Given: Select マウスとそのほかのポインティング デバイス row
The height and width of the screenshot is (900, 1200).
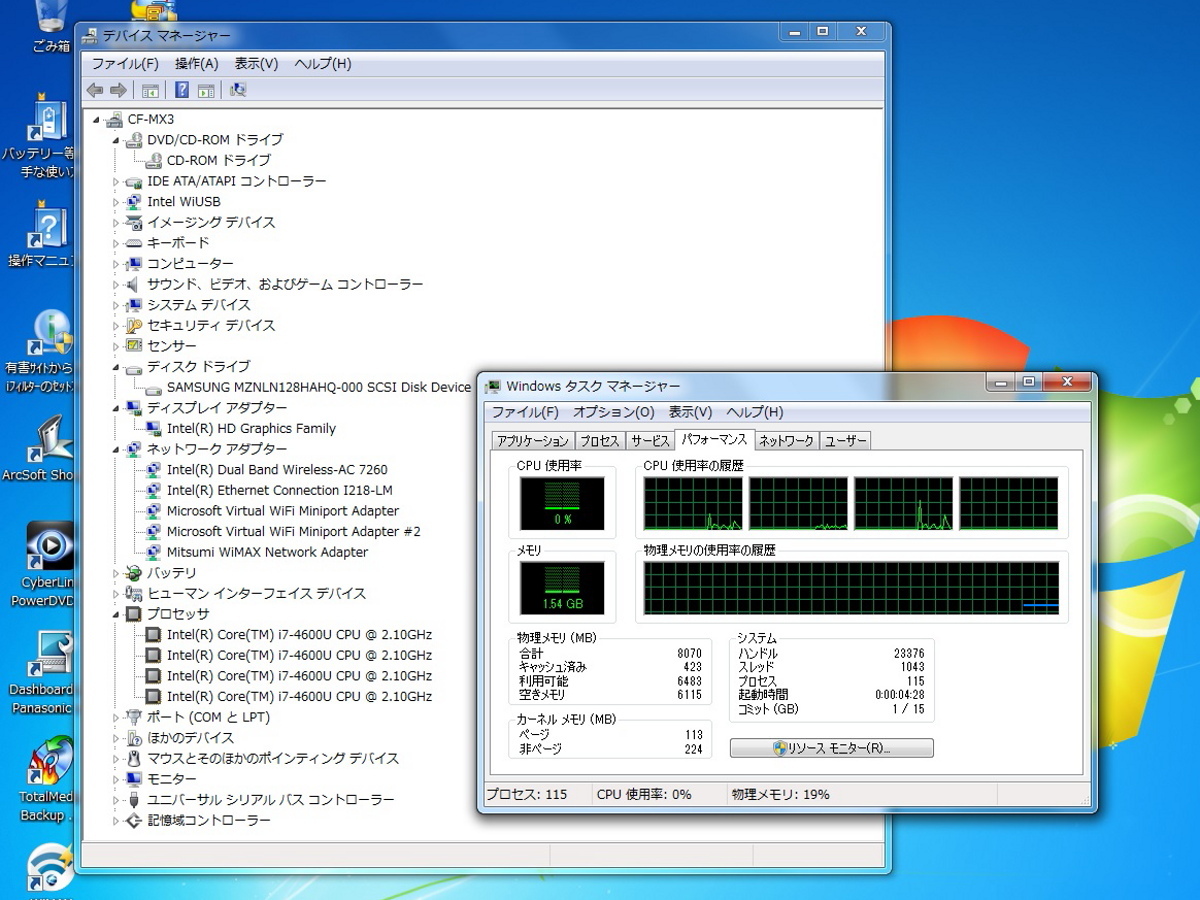Looking at the screenshot, I should (273, 759).
